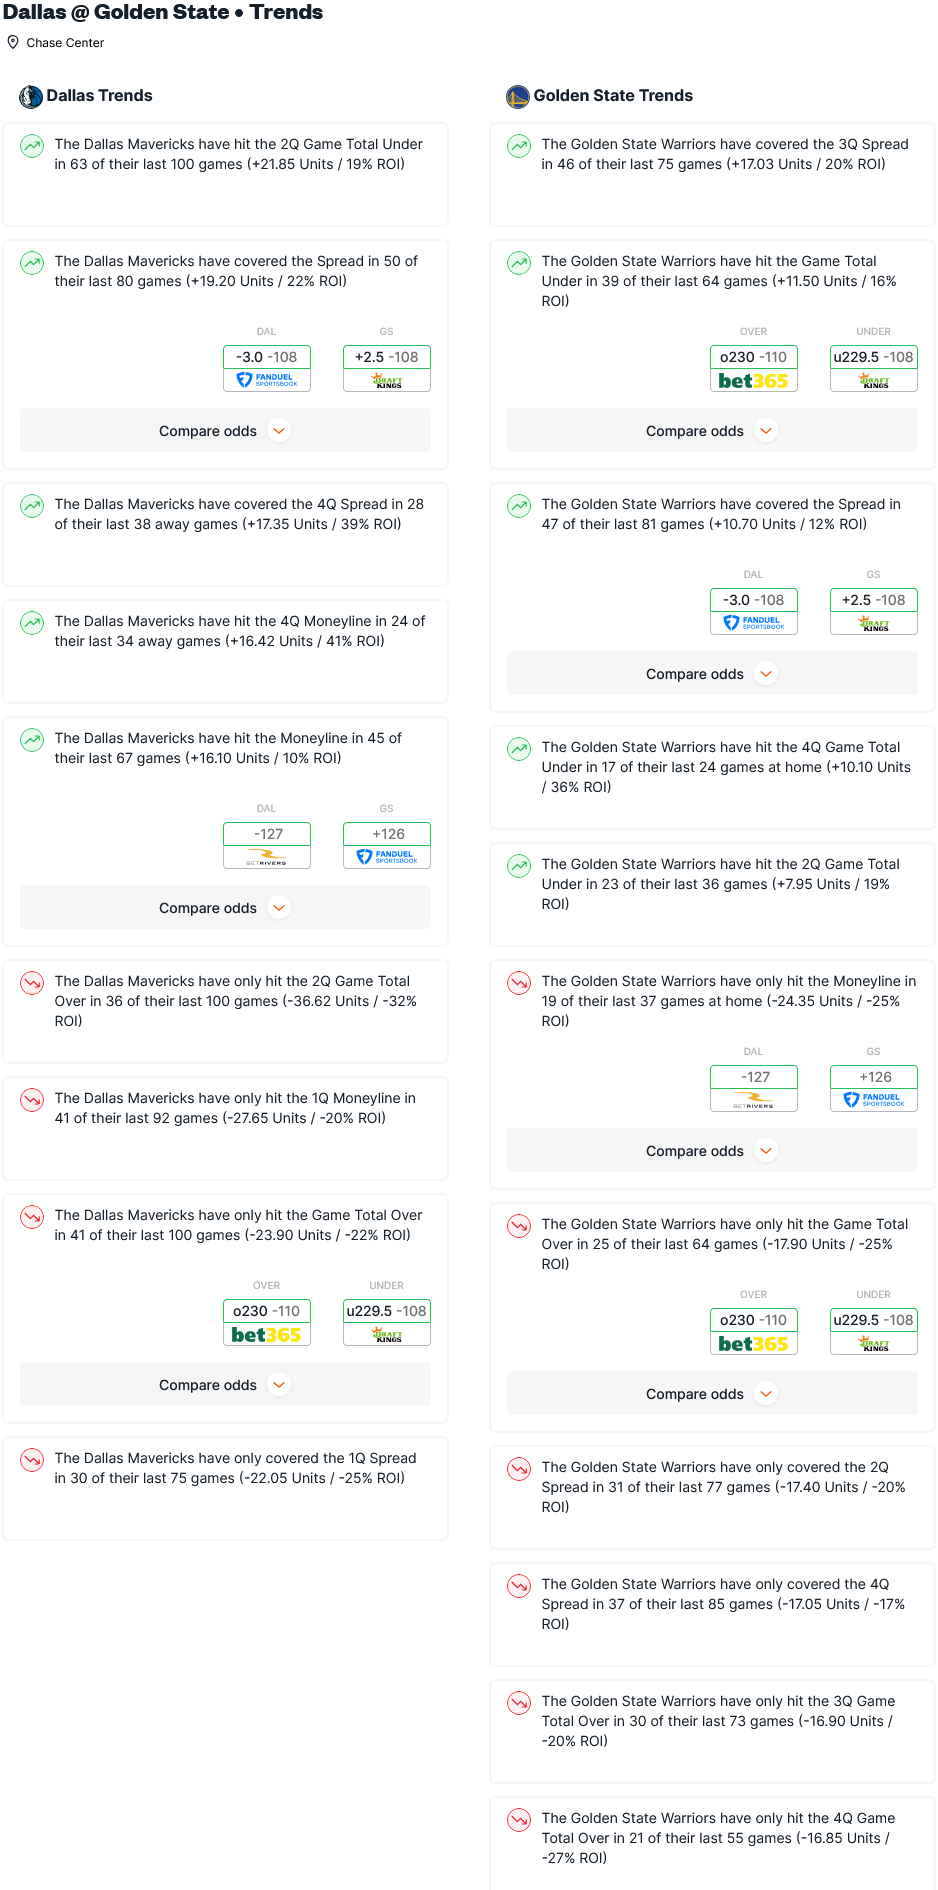Expand Compare odds under Warriors Game Total Under
This screenshot has width=938, height=1890.
tap(712, 431)
